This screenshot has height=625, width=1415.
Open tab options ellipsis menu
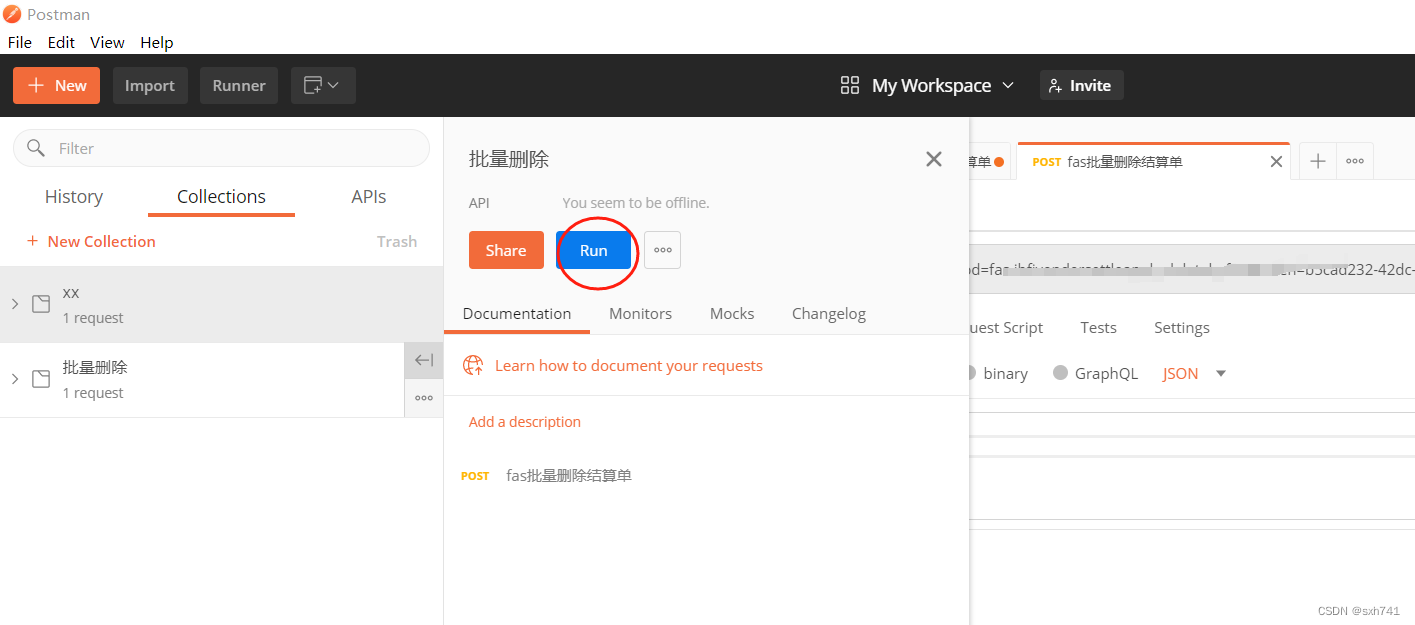click(1355, 161)
